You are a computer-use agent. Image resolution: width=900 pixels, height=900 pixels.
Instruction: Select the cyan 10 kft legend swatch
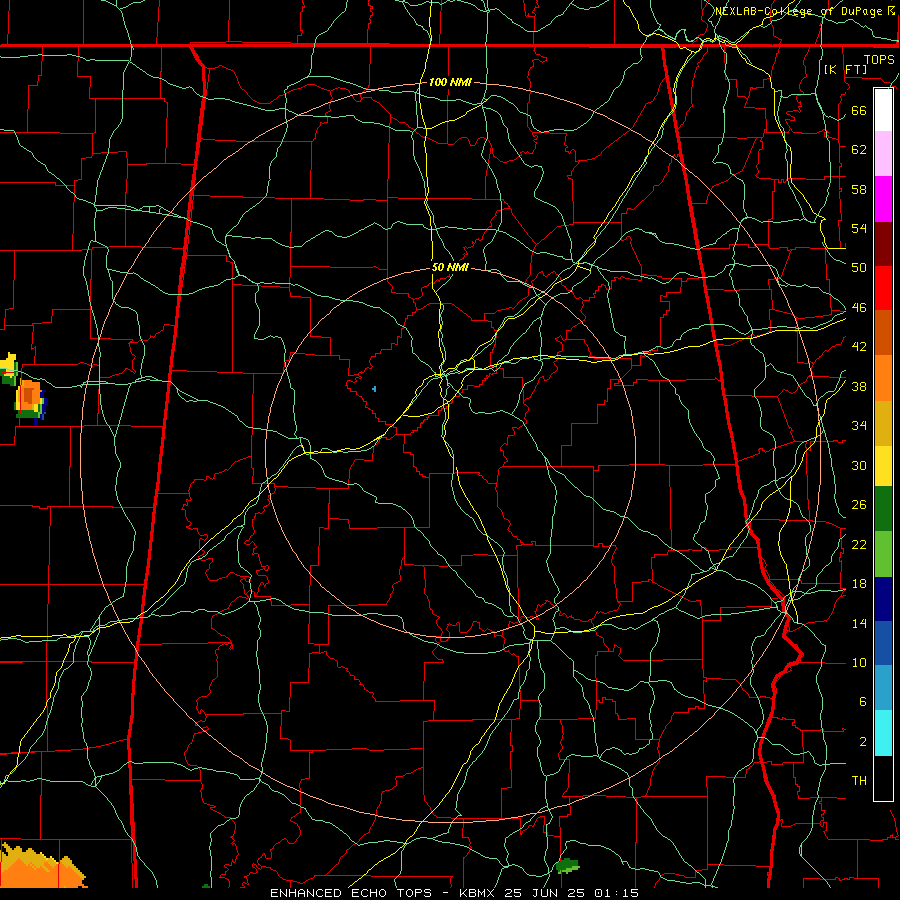(883, 733)
